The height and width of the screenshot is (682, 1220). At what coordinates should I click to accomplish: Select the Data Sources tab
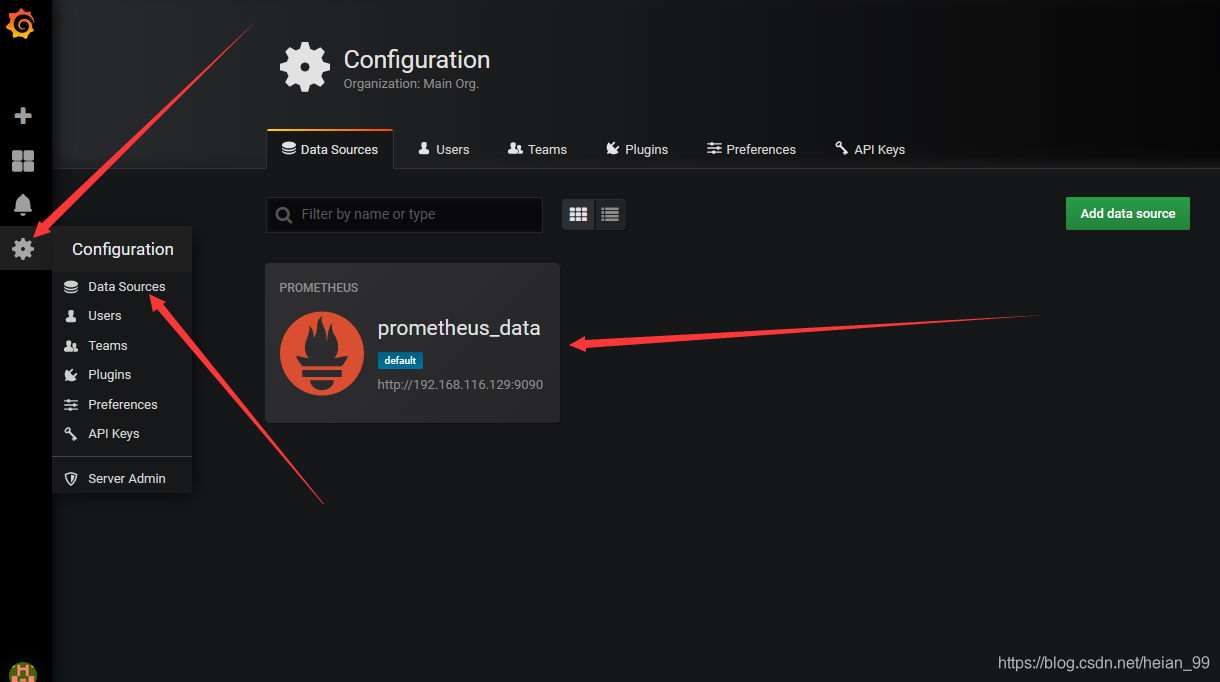coord(330,149)
